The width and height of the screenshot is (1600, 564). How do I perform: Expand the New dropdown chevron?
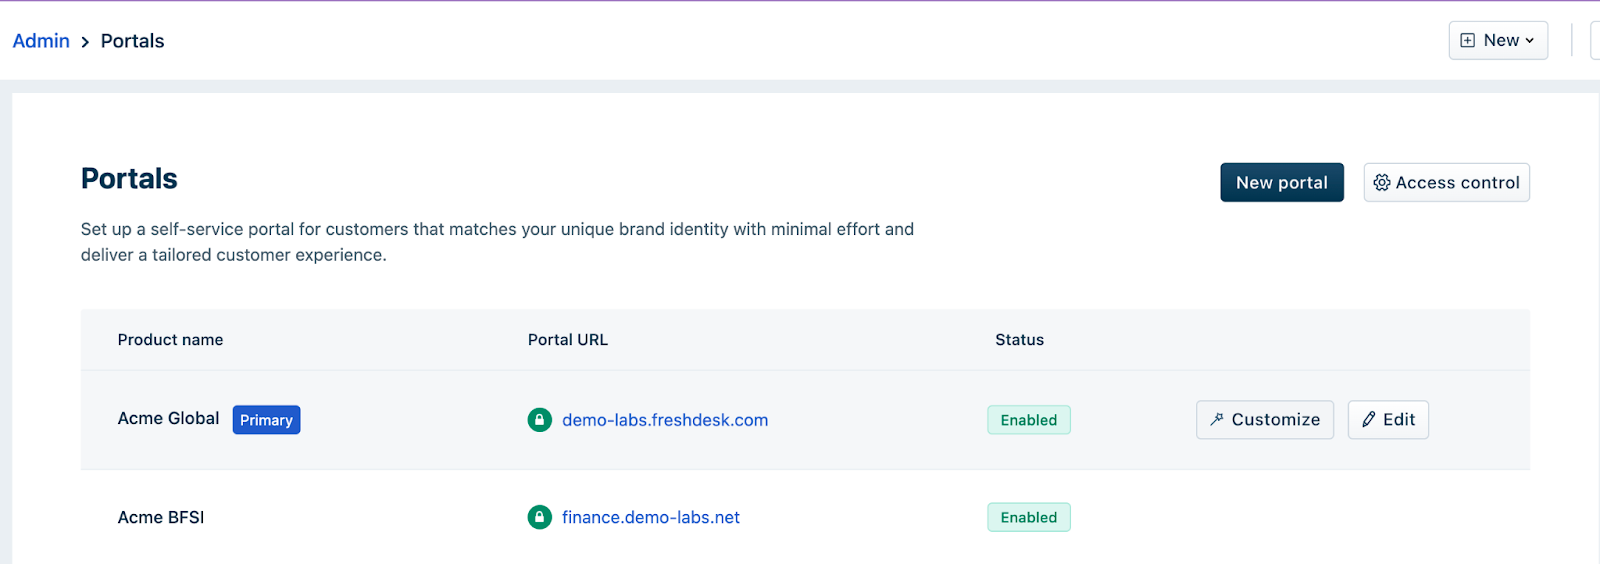[x=1530, y=41]
